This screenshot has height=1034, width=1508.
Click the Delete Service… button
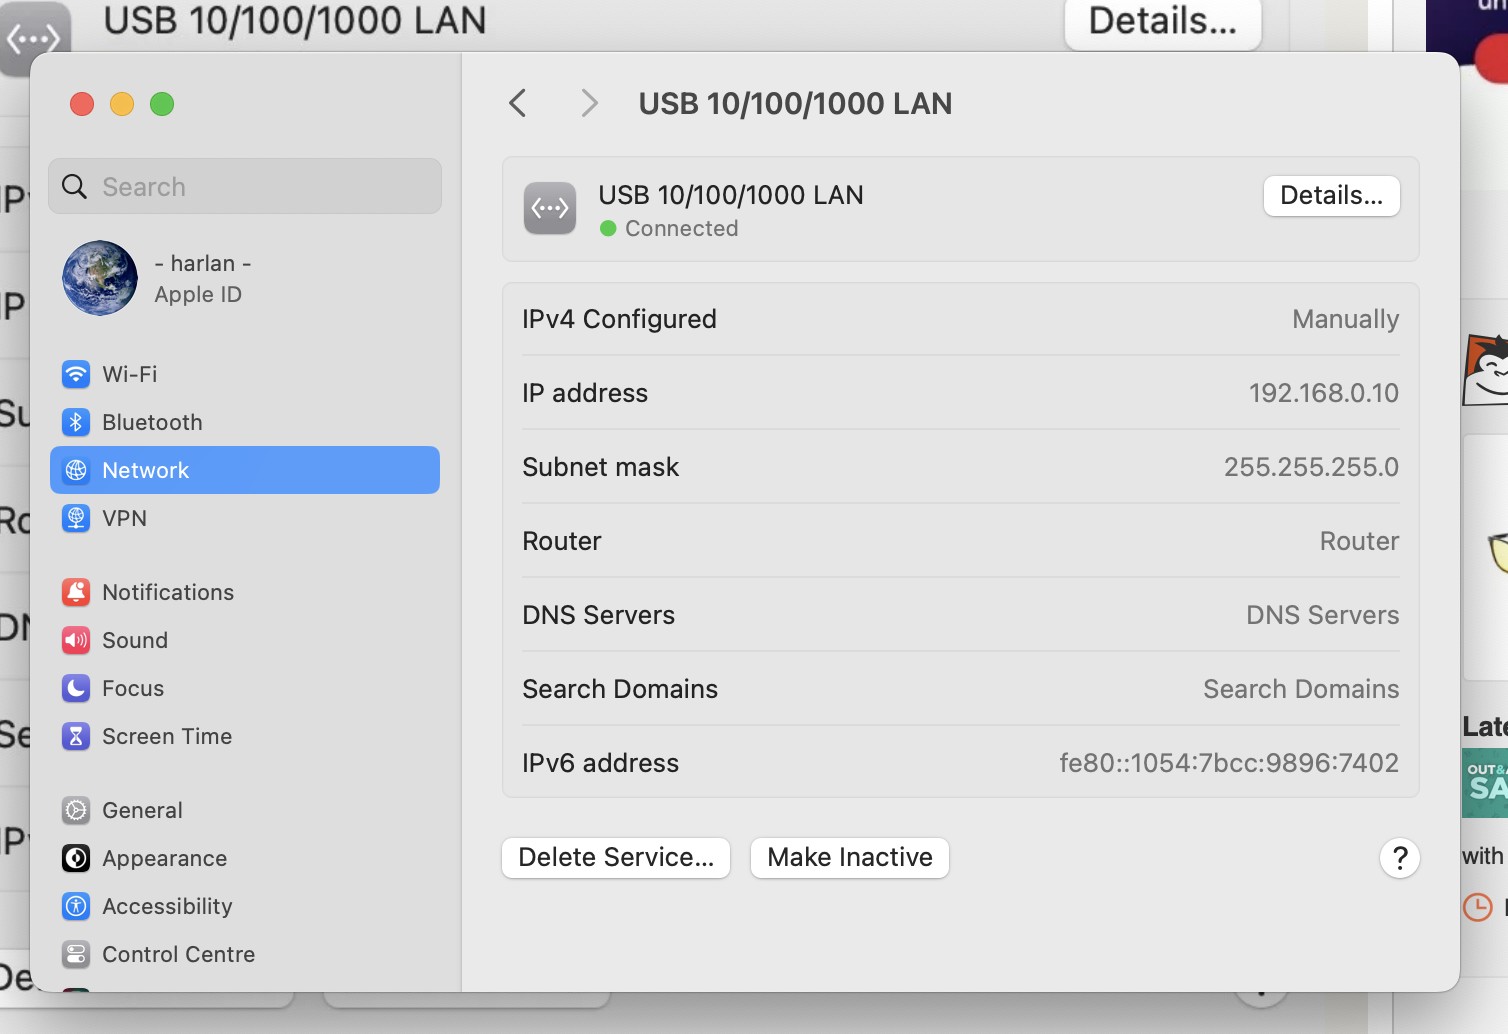point(616,858)
